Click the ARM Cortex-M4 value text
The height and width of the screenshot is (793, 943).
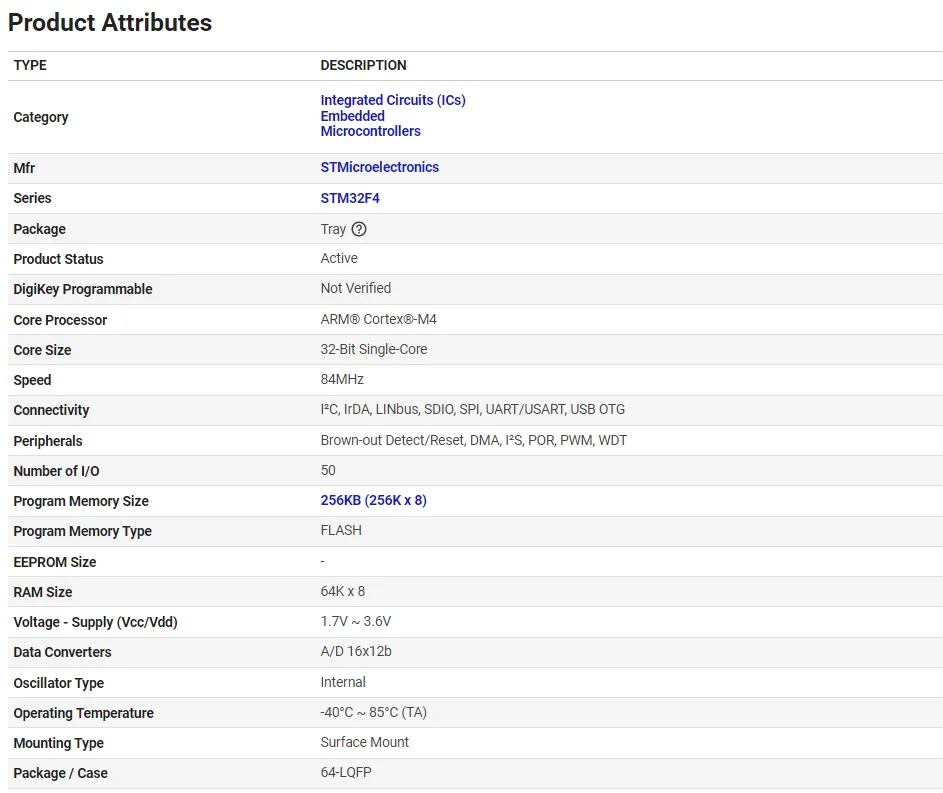click(378, 319)
